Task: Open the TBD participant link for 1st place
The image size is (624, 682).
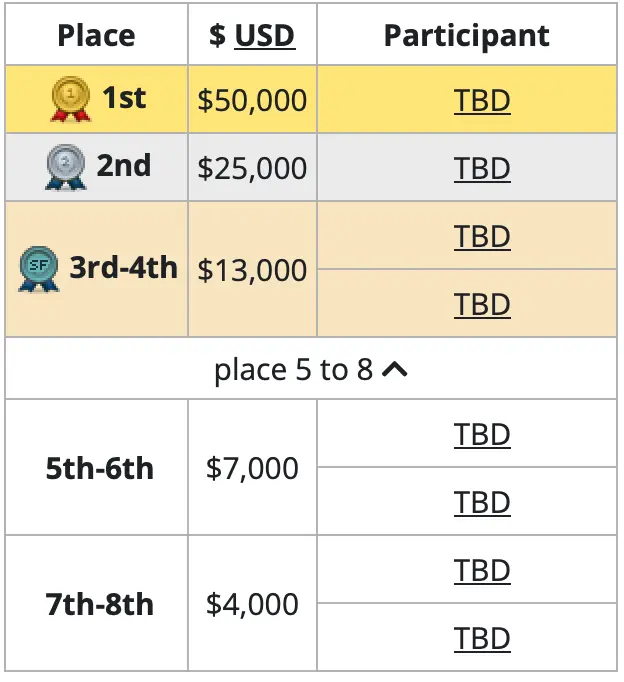Action: pyautogui.click(x=482, y=100)
